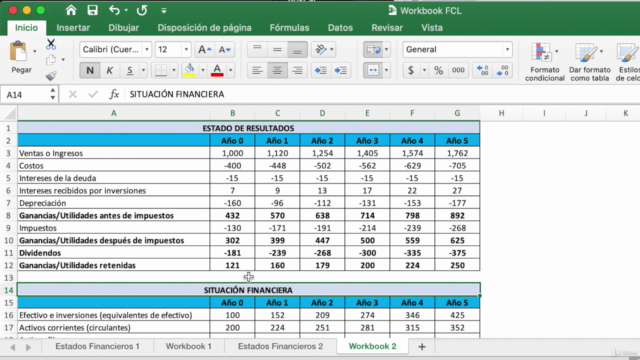Toggle wrap text button

[x=373, y=49]
